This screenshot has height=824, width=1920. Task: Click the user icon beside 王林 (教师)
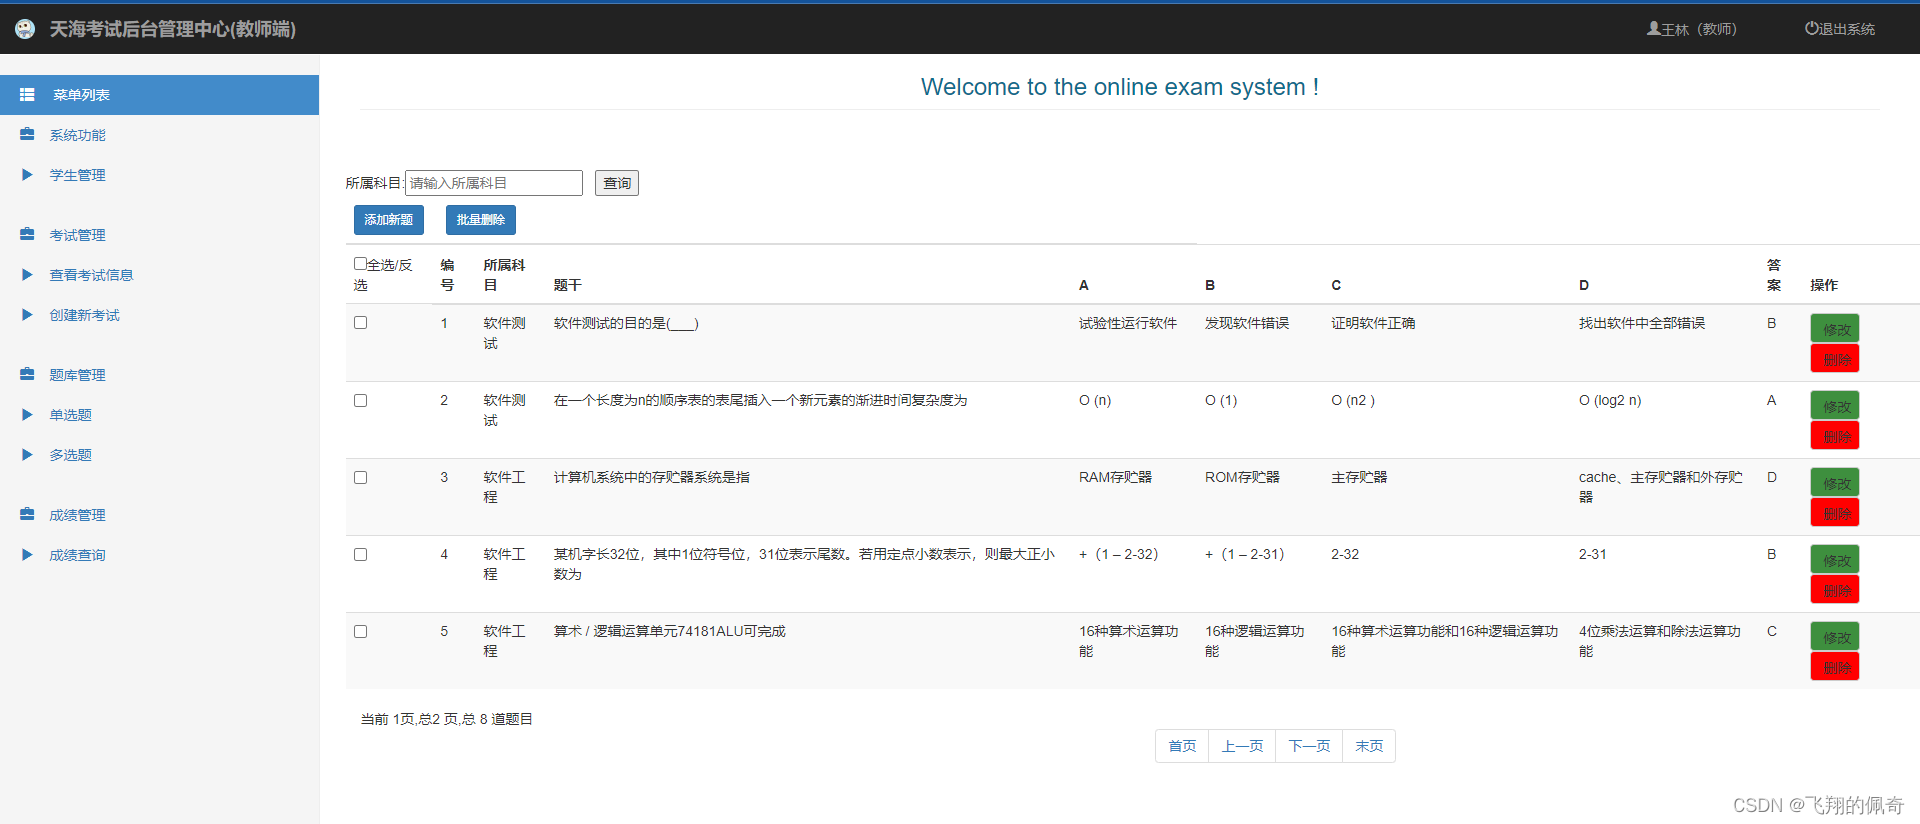[1653, 29]
